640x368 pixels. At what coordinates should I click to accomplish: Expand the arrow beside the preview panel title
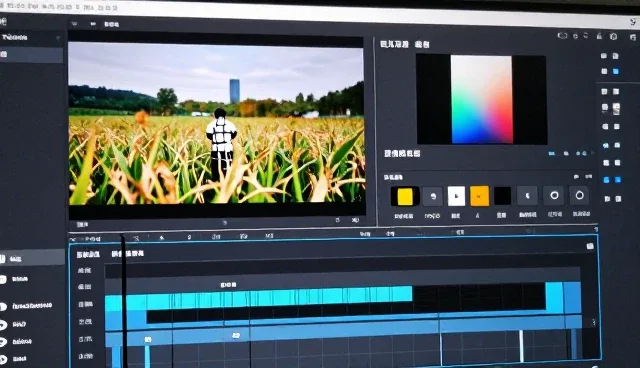[x=74, y=24]
